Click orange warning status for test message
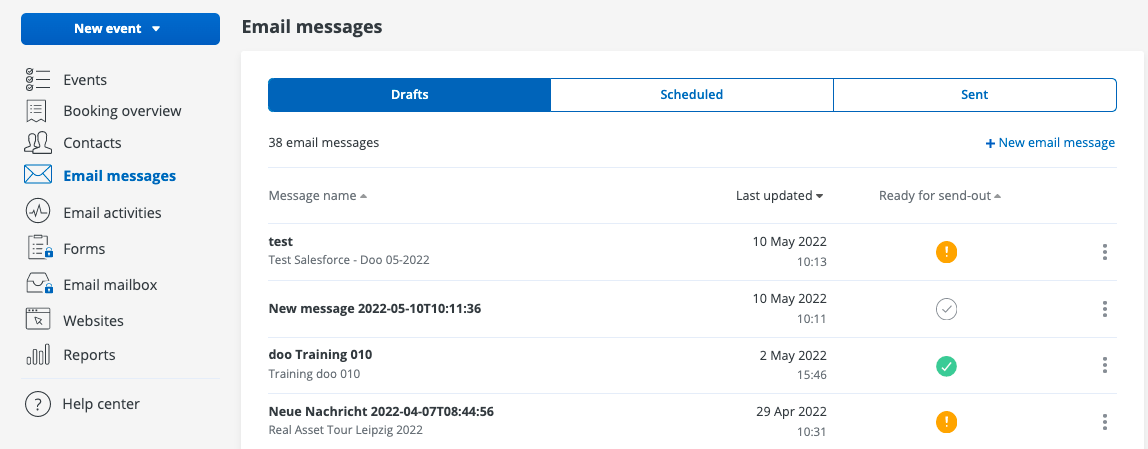The width and height of the screenshot is (1148, 449). point(946,252)
